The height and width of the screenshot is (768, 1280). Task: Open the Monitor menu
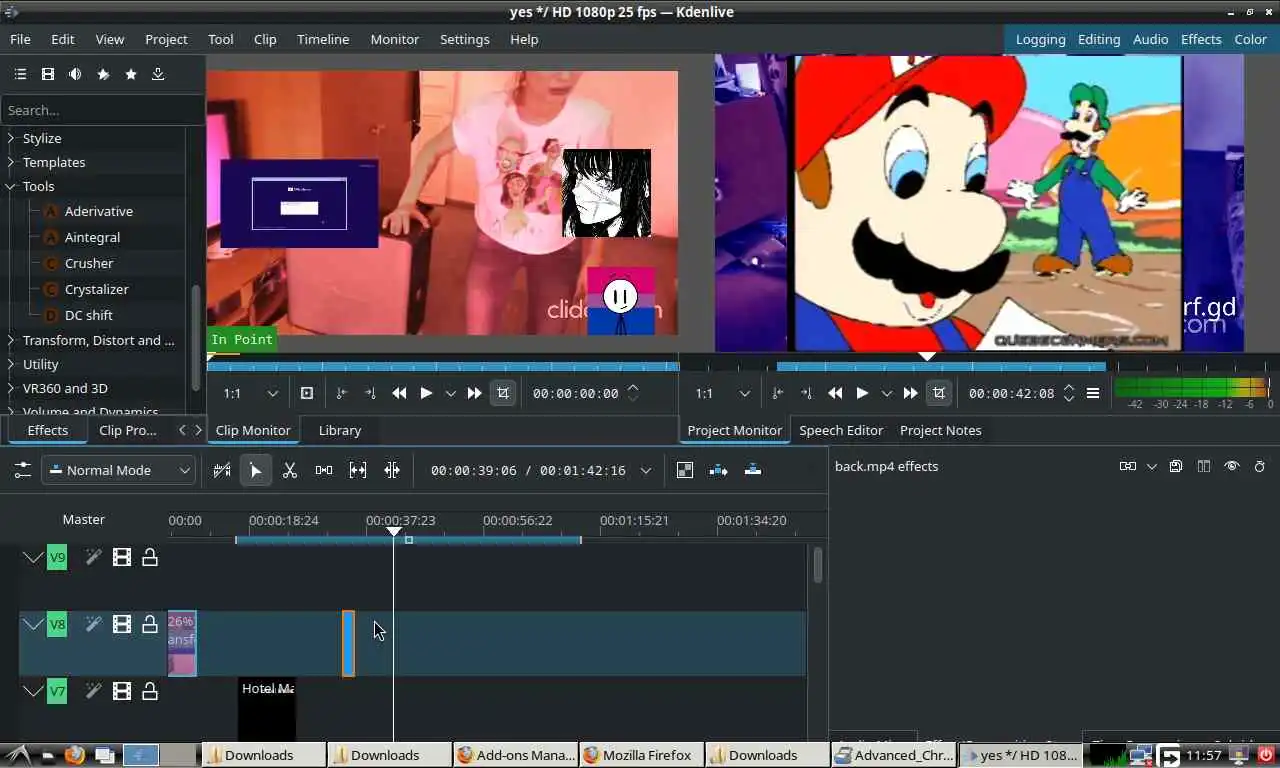point(395,39)
